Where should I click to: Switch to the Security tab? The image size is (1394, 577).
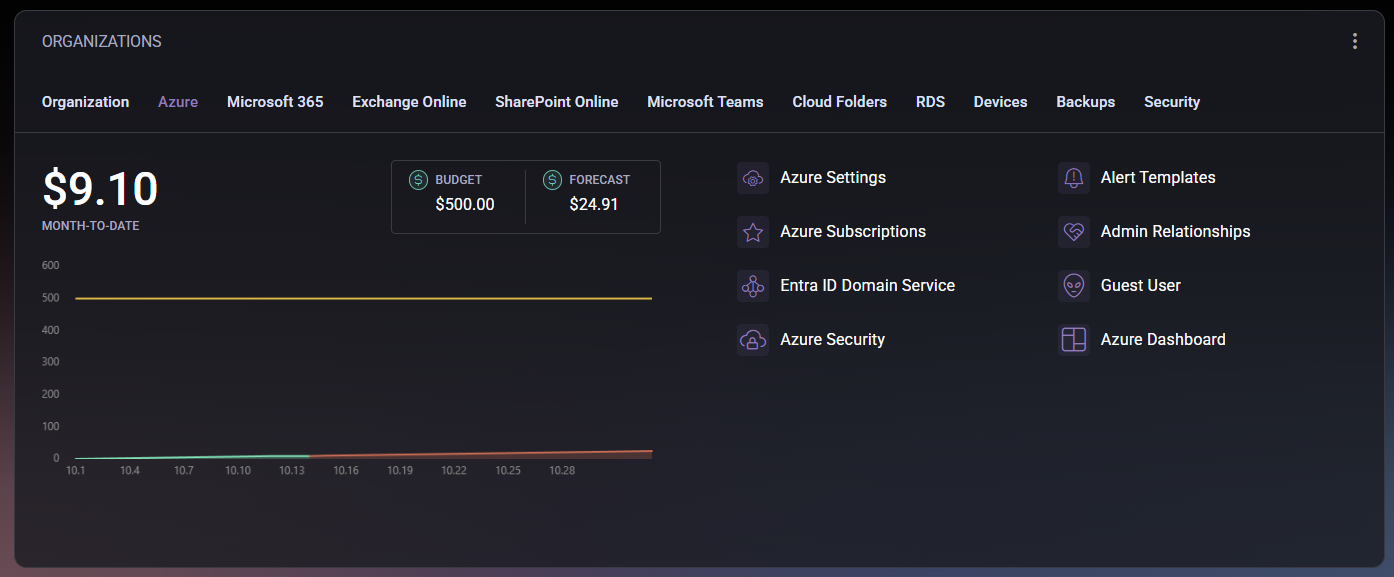(1171, 102)
